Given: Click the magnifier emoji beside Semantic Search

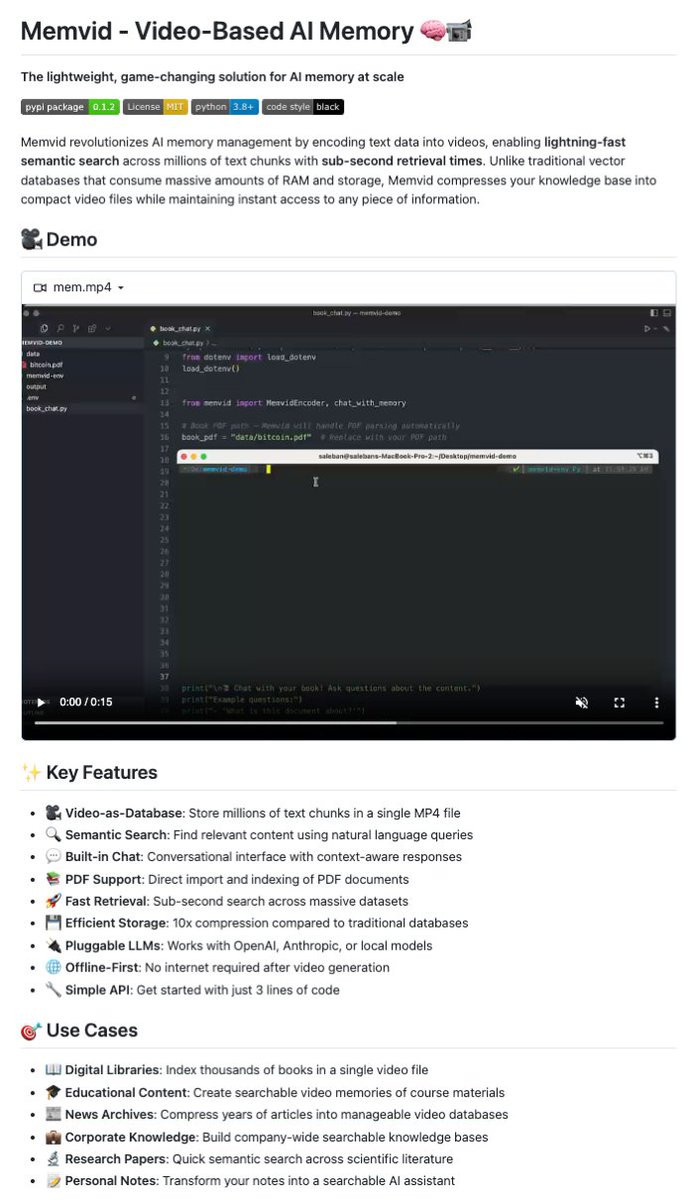Looking at the screenshot, I should tap(53, 835).
